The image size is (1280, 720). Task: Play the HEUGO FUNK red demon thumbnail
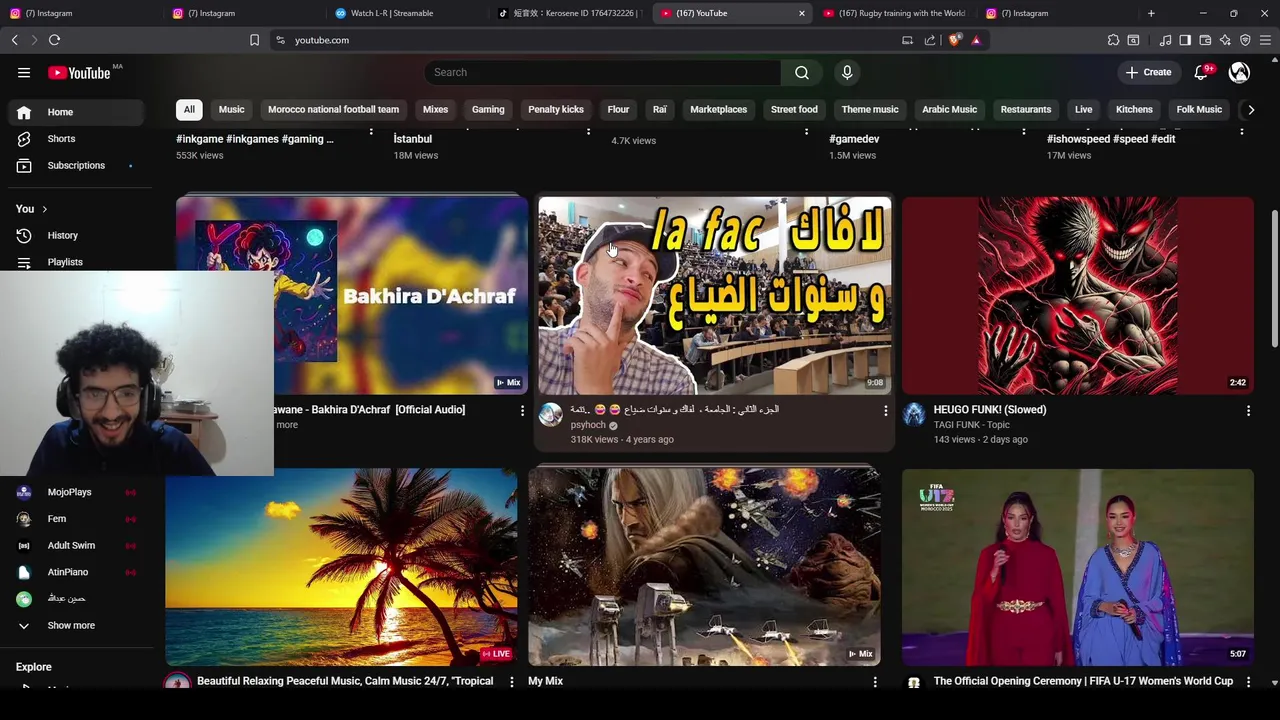pyautogui.click(x=1077, y=295)
